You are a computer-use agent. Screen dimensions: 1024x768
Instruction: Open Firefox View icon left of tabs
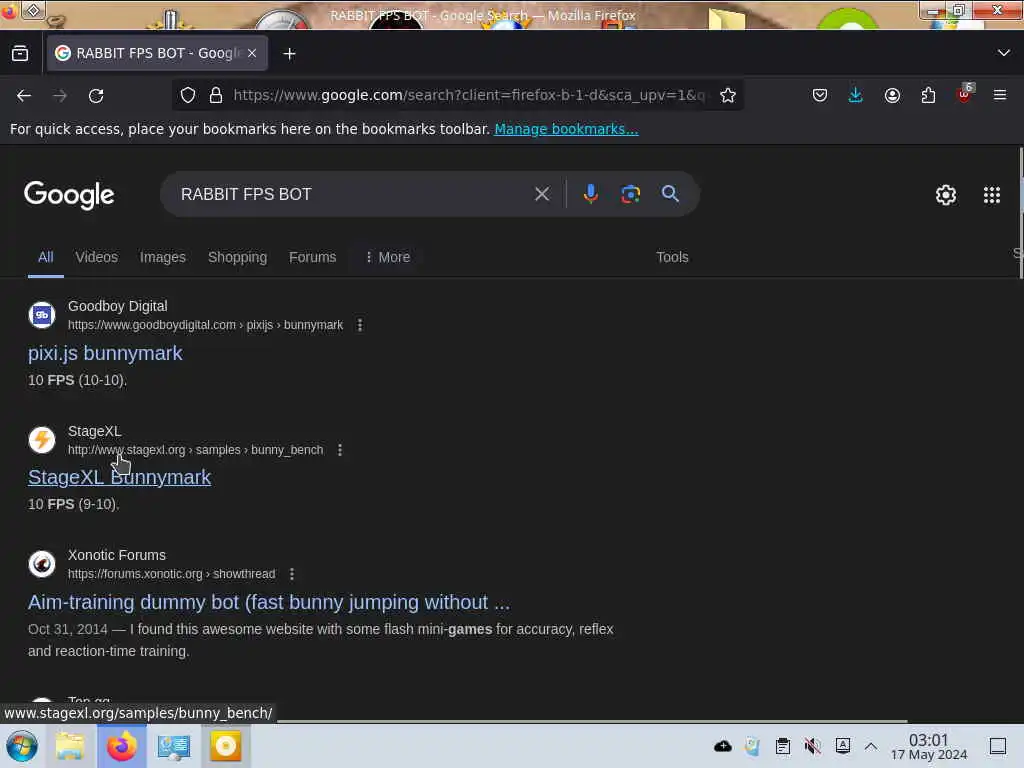click(20, 54)
